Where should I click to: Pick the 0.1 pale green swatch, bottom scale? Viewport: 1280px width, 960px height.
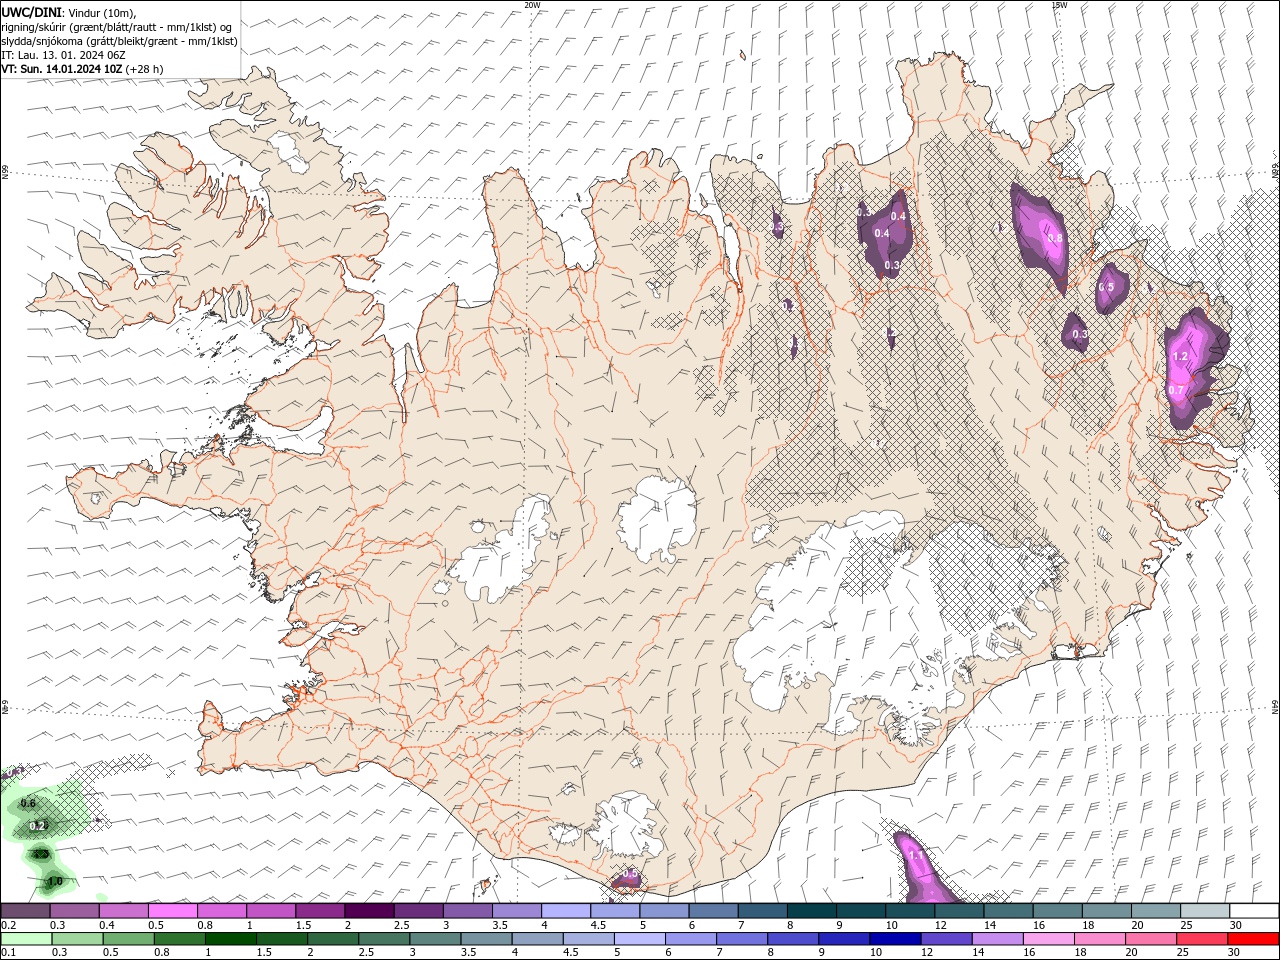coord(25,939)
